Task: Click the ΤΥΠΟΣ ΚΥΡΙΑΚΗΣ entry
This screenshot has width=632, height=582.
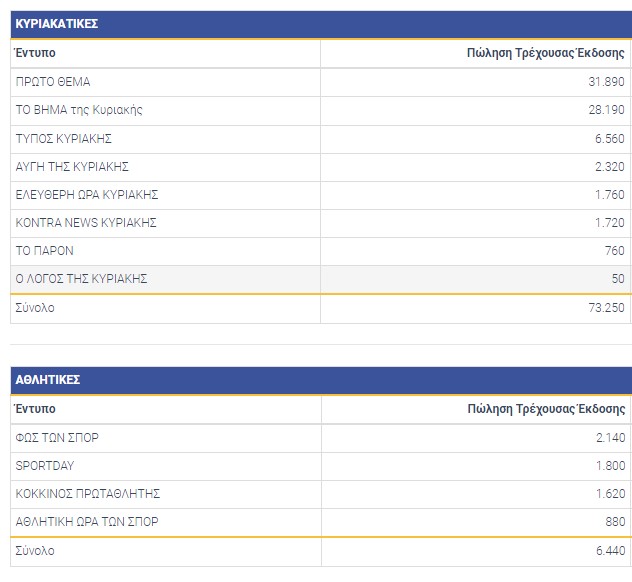Action: point(64,138)
